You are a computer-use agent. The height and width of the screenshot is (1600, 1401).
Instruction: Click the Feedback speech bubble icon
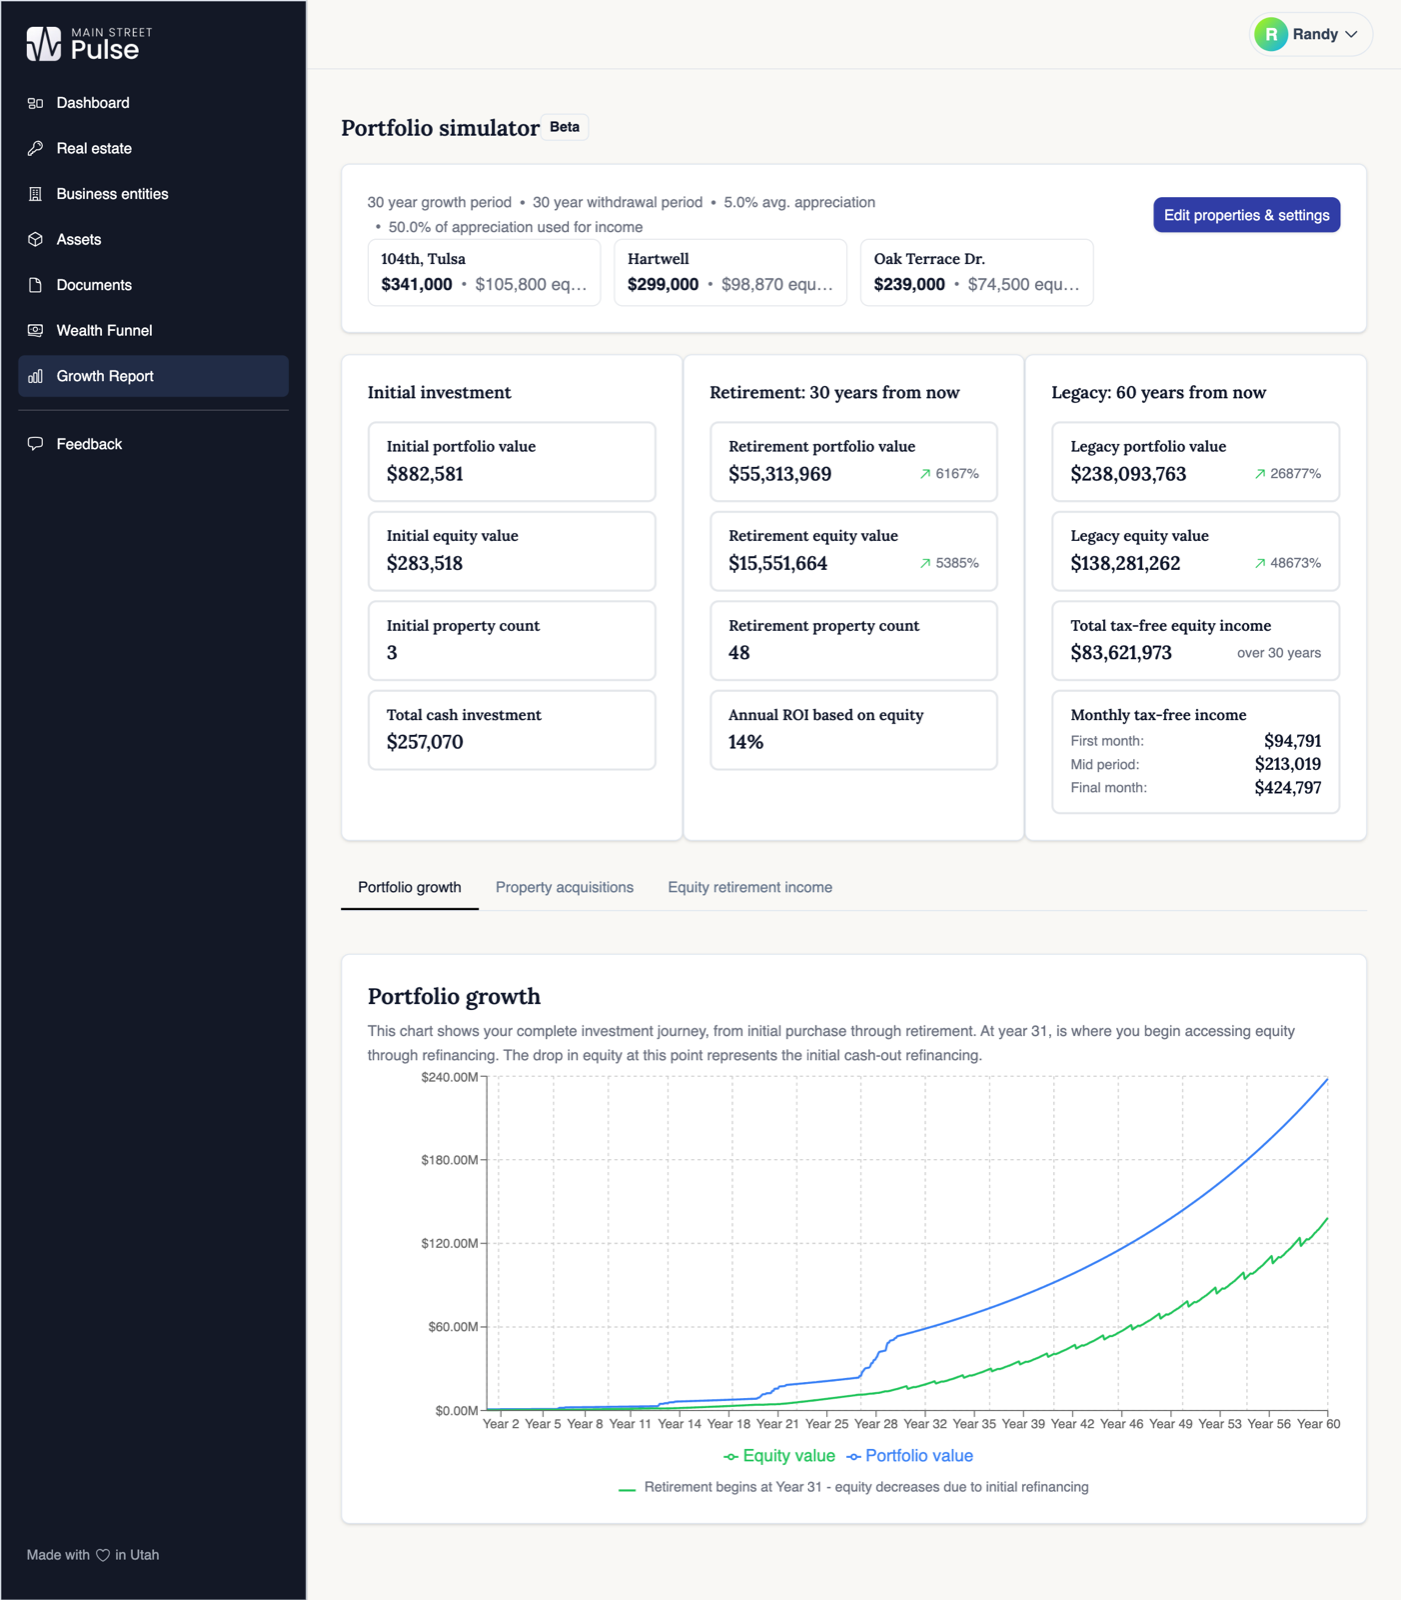click(35, 444)
